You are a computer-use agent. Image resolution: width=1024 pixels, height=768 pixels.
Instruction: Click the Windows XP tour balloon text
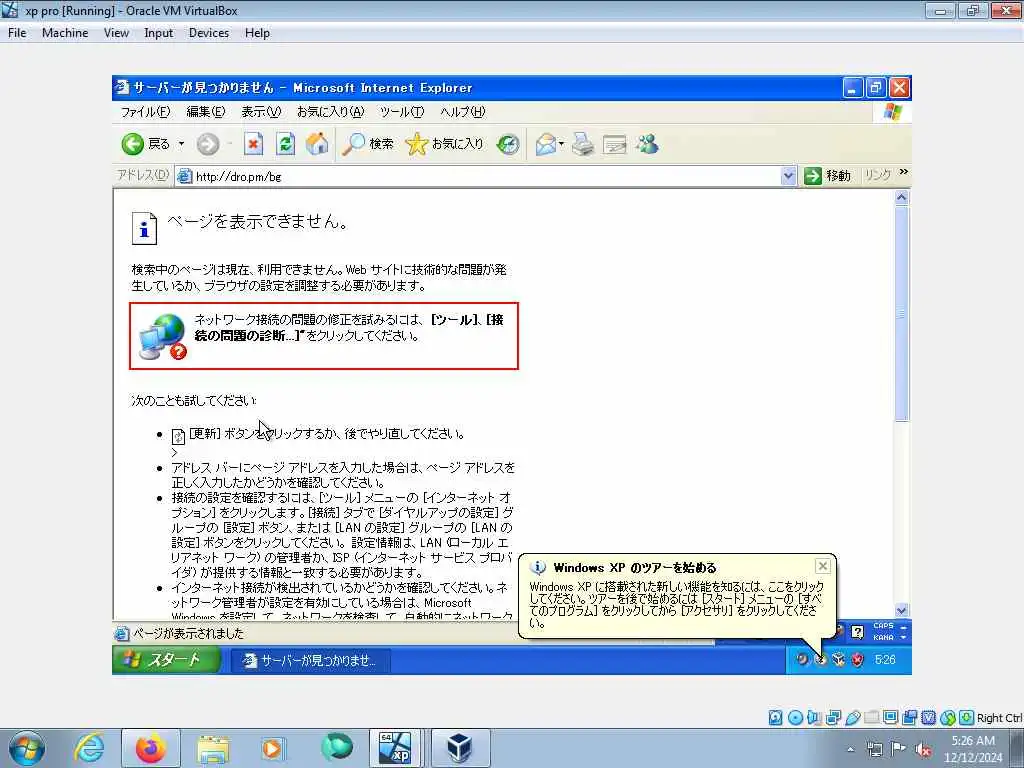(x=675, y=604)
